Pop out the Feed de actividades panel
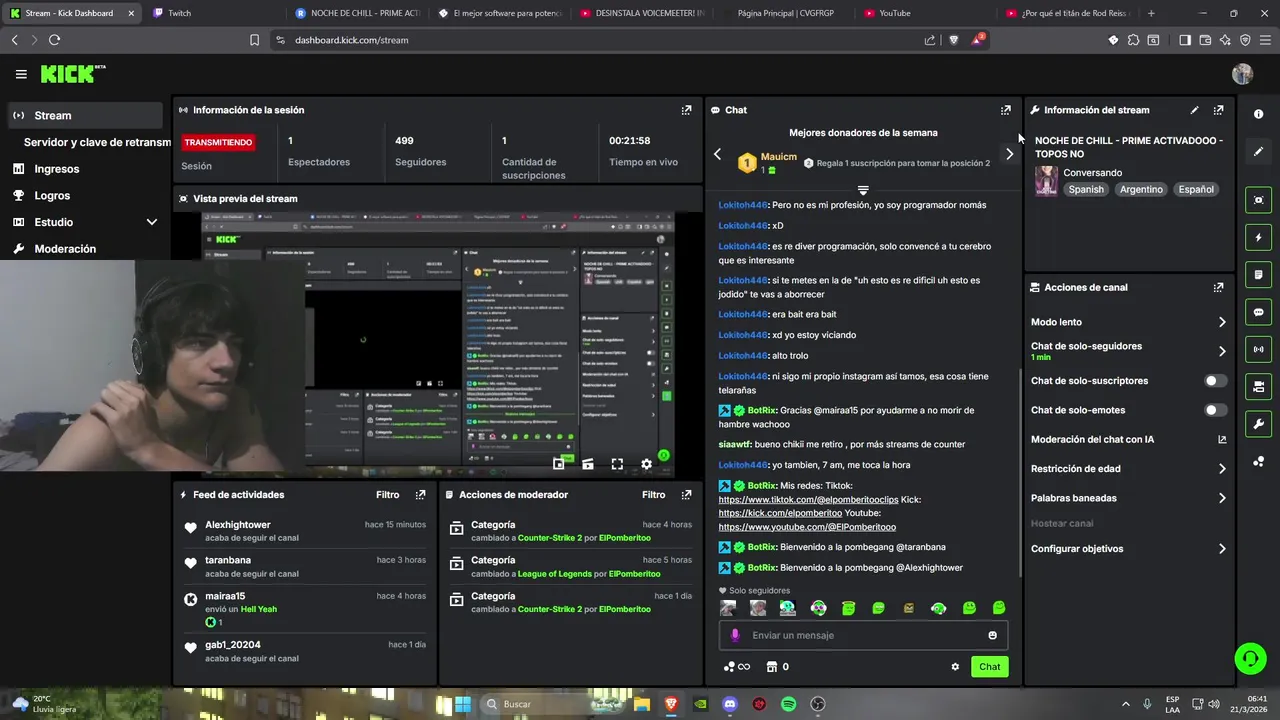The image size is (1280, 720). [x=420, y=495]
